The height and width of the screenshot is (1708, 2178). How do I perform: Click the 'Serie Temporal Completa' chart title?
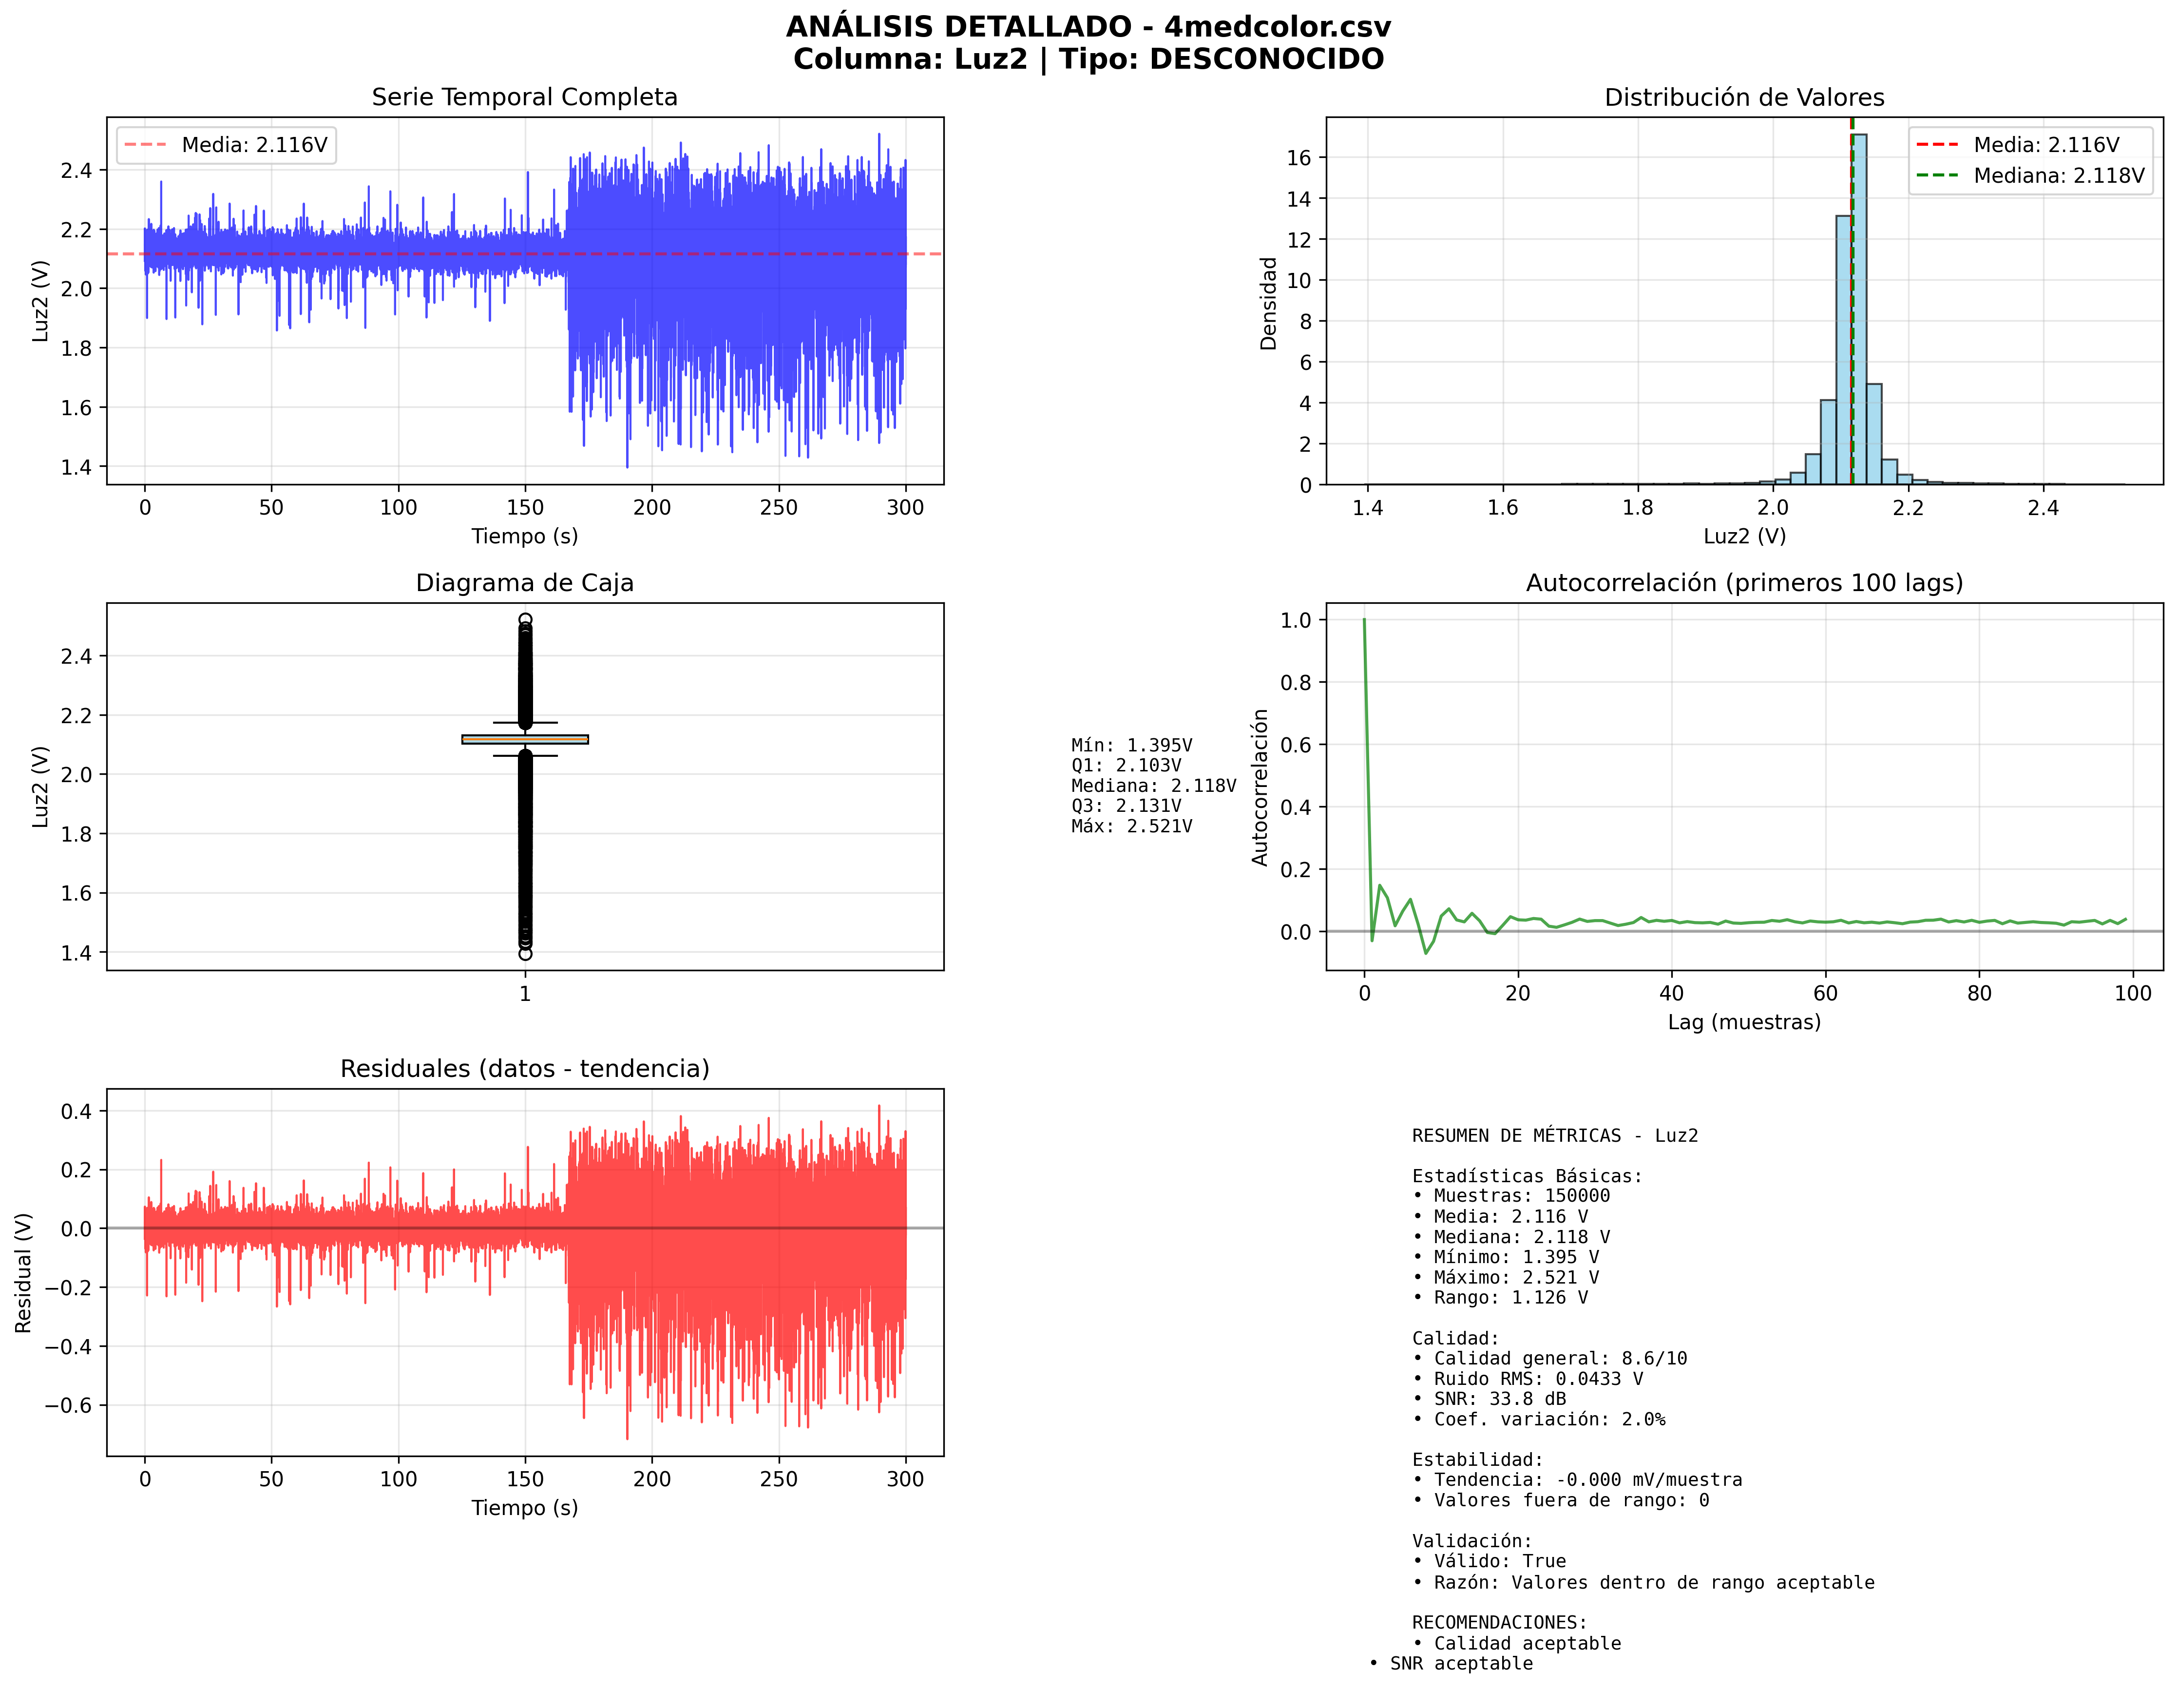(524, 97)
